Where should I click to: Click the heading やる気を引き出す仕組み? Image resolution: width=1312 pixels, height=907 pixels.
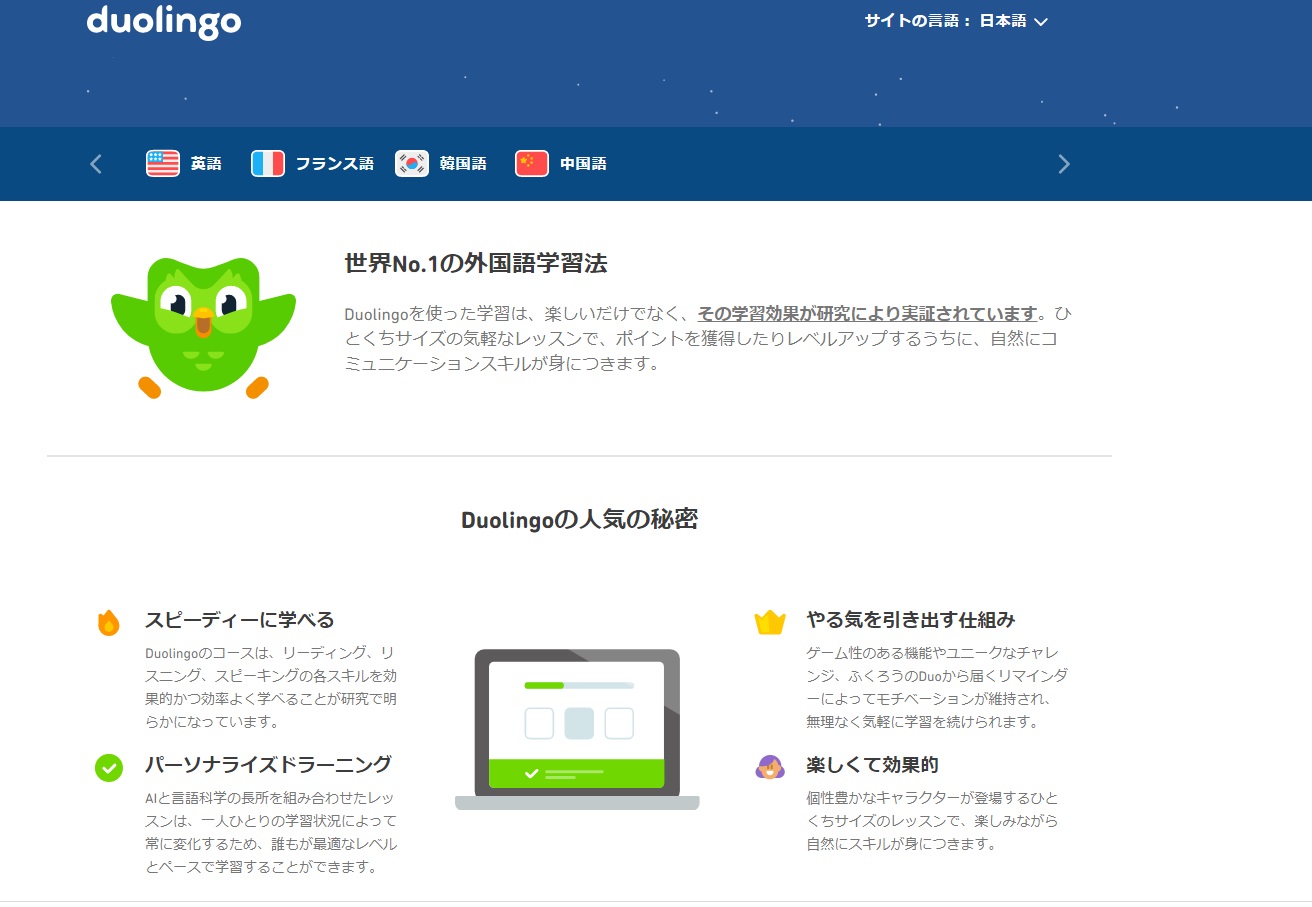click(x=911, y=620)
